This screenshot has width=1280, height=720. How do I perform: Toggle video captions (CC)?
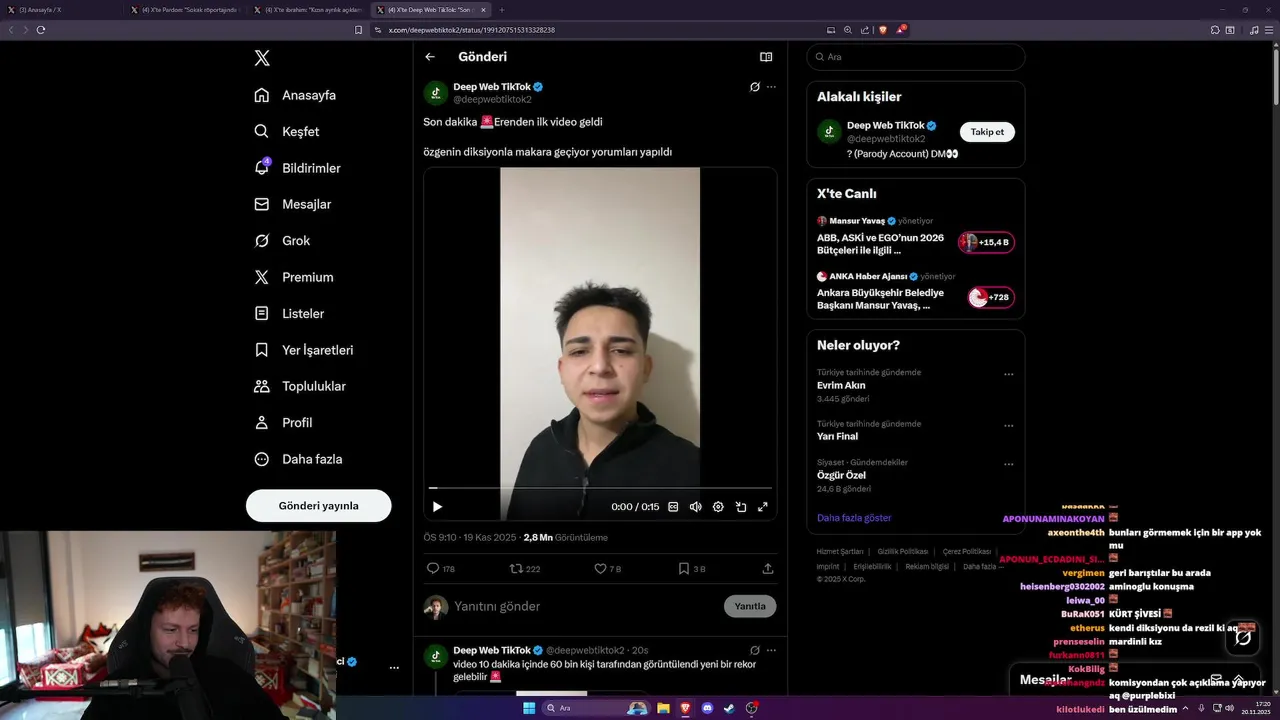tap(673, 507)
